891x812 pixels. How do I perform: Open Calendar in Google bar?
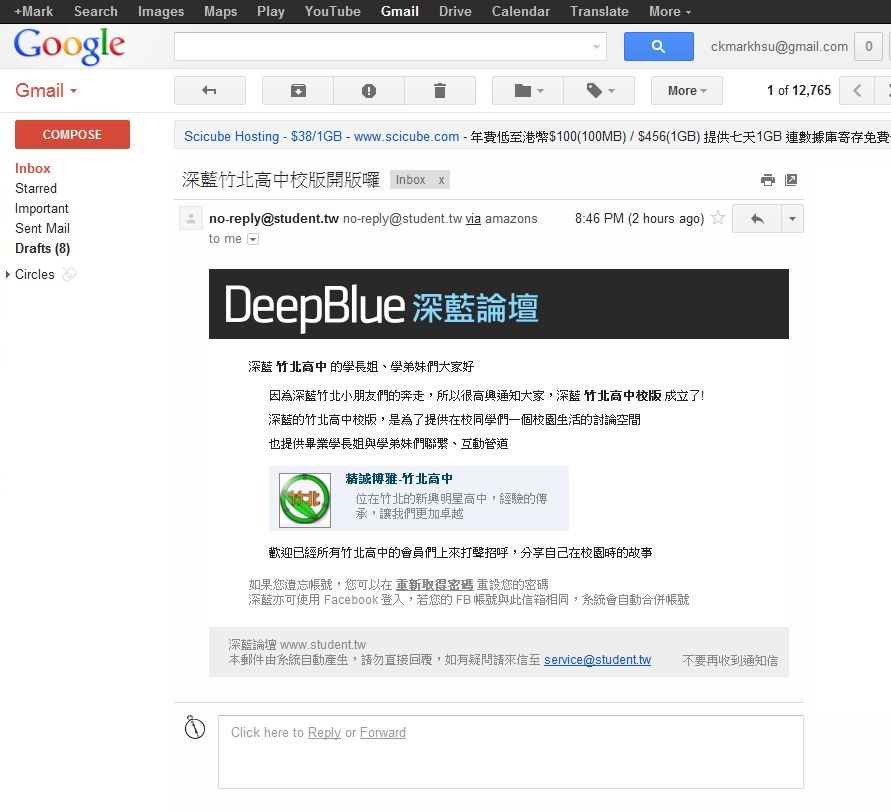[521, 11]
